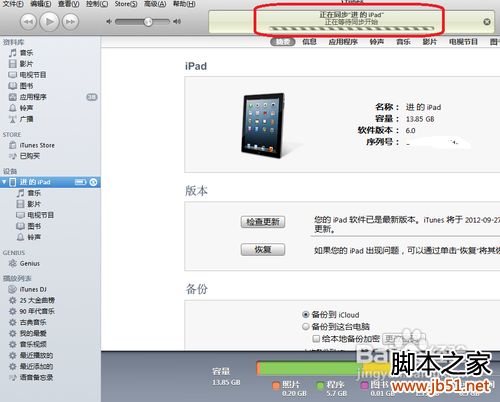The image size is (500, 402).
Task: Select 备份到 iCloud radio option
Action: [x=305, y=314]
